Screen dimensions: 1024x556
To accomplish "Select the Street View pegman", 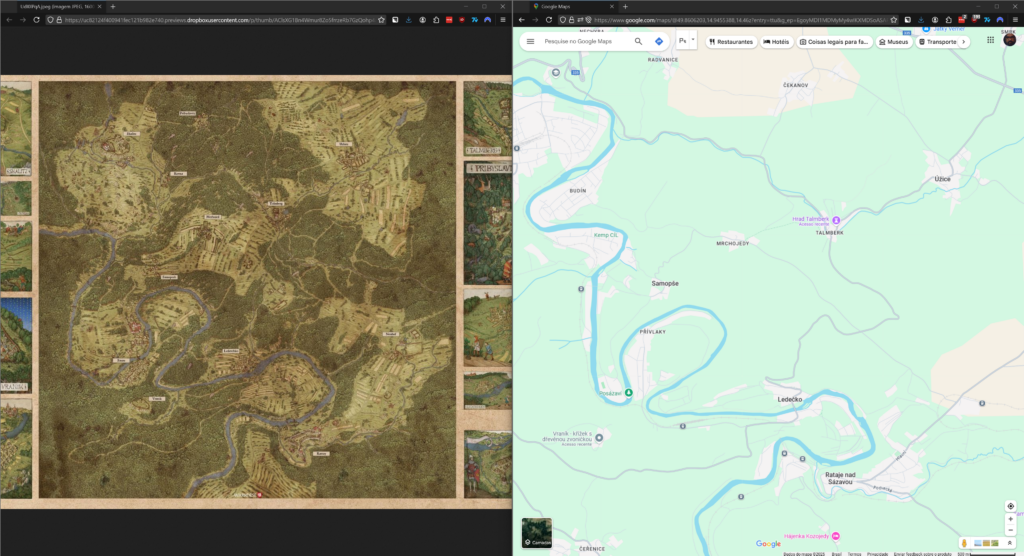I will [x=966, y=543].
